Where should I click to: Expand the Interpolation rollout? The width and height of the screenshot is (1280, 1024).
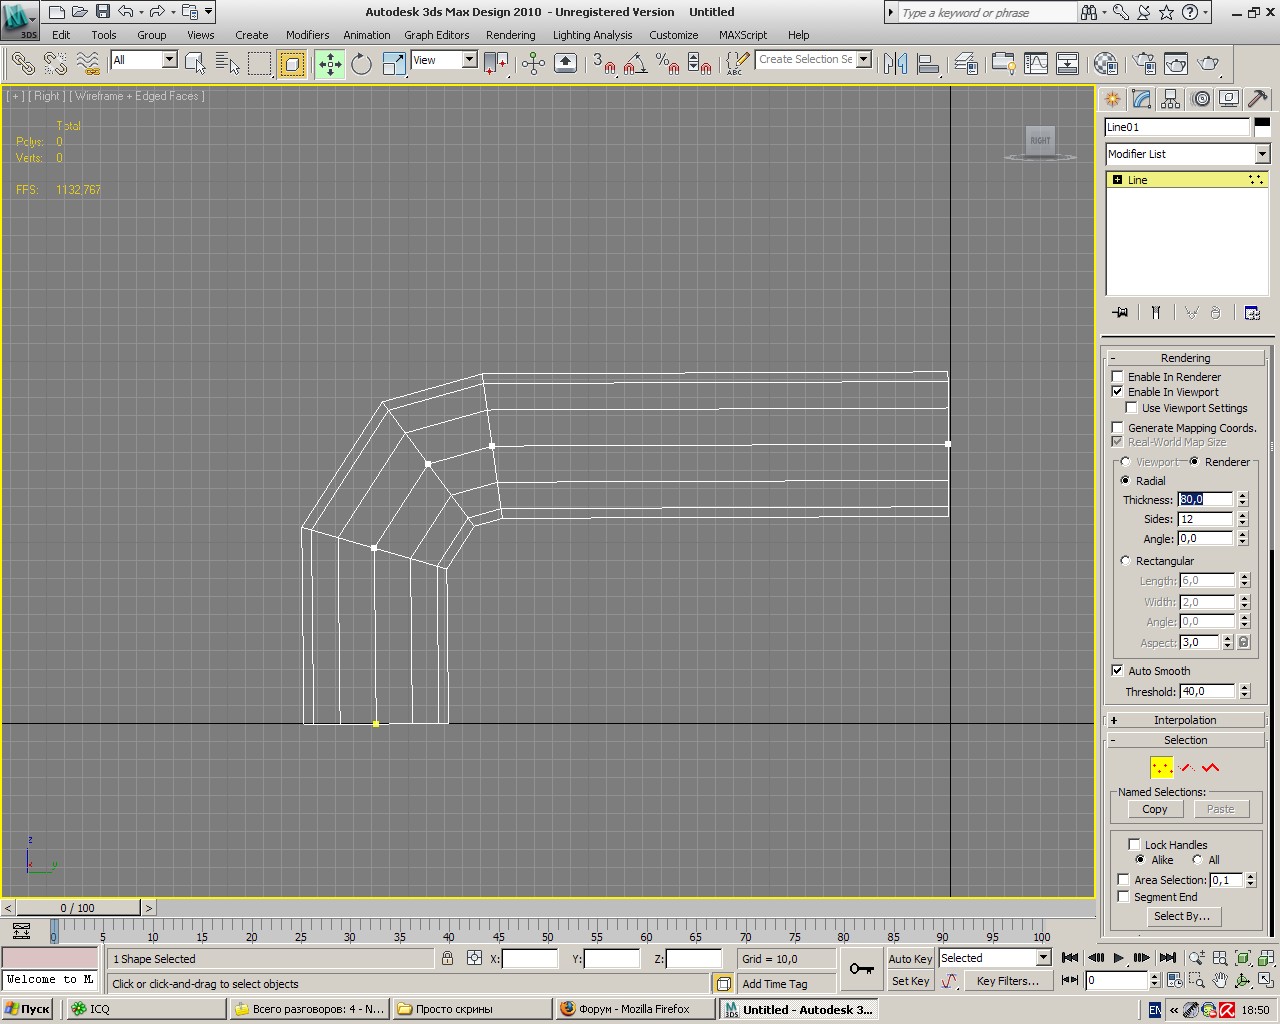pyautogui.click(x=1185, y=720)
